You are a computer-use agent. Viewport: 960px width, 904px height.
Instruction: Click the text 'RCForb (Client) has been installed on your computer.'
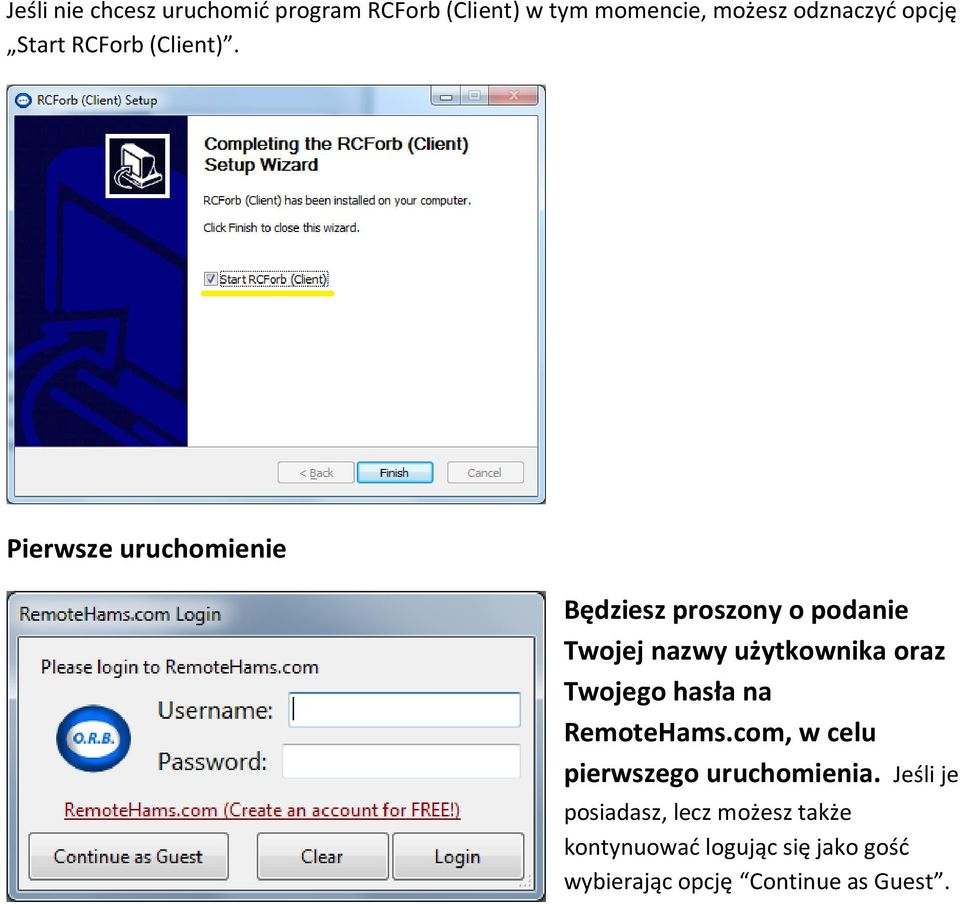click(337, 201)
